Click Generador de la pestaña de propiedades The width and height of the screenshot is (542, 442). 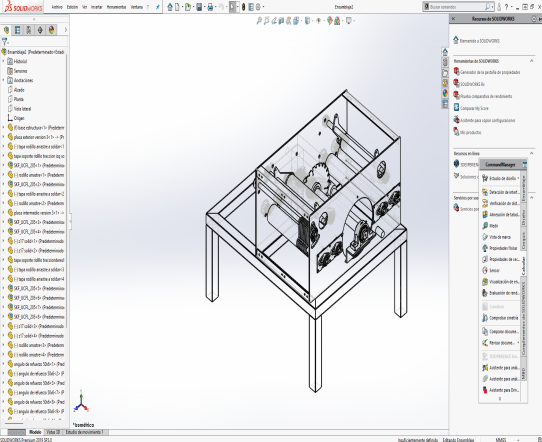point(490,72)
